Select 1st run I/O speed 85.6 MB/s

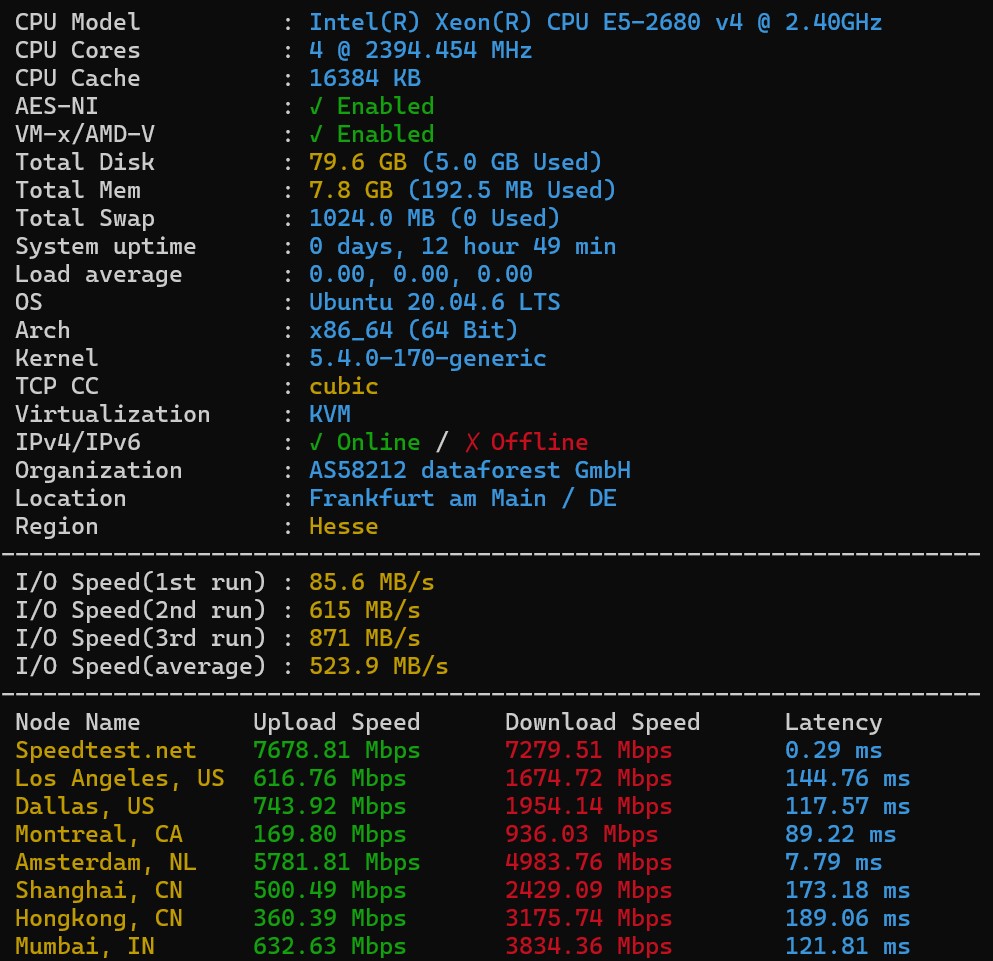coord(372,582)
